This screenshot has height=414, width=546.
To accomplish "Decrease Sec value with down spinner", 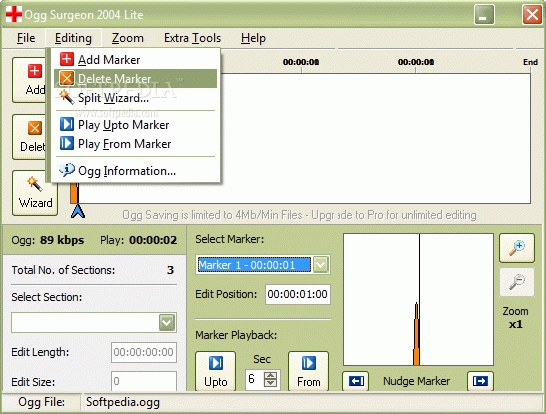I will tap(271, 383).
